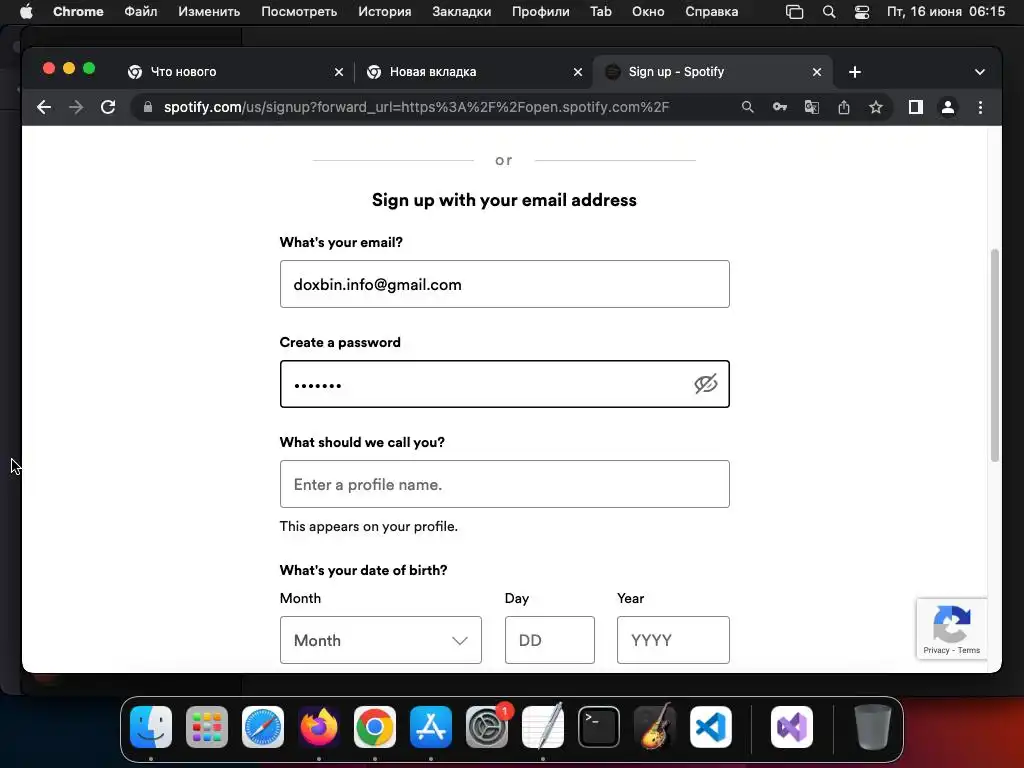Click Google Chrome in the Dock
The image size is (1024, 768).
tap(375, 727)
